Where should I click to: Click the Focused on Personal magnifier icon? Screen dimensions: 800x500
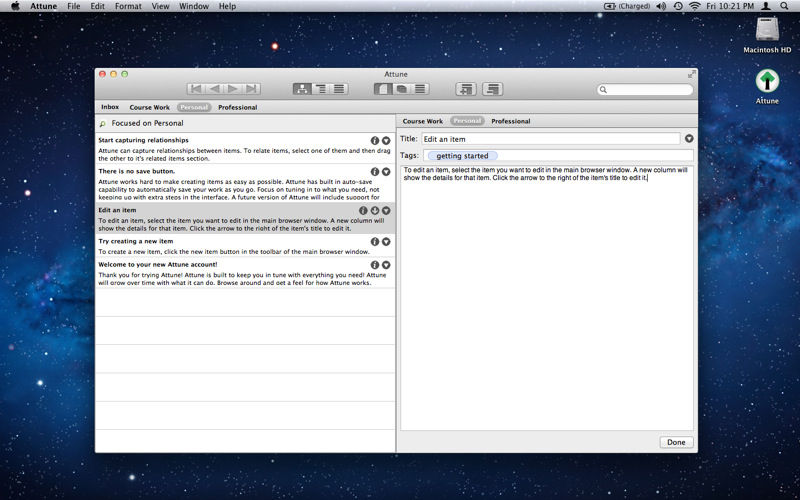103,123
